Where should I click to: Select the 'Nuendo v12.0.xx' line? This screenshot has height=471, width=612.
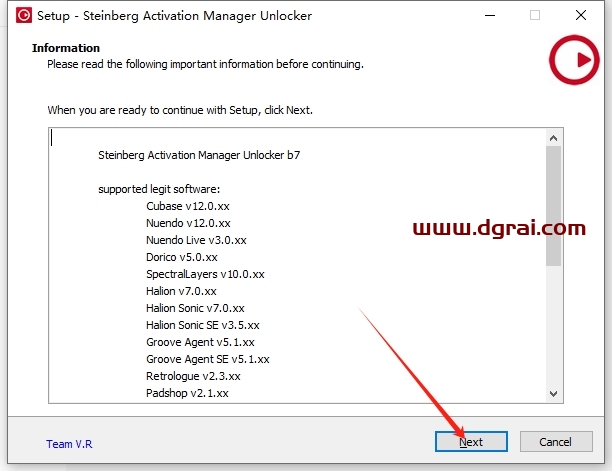click(x=188, y=223)
